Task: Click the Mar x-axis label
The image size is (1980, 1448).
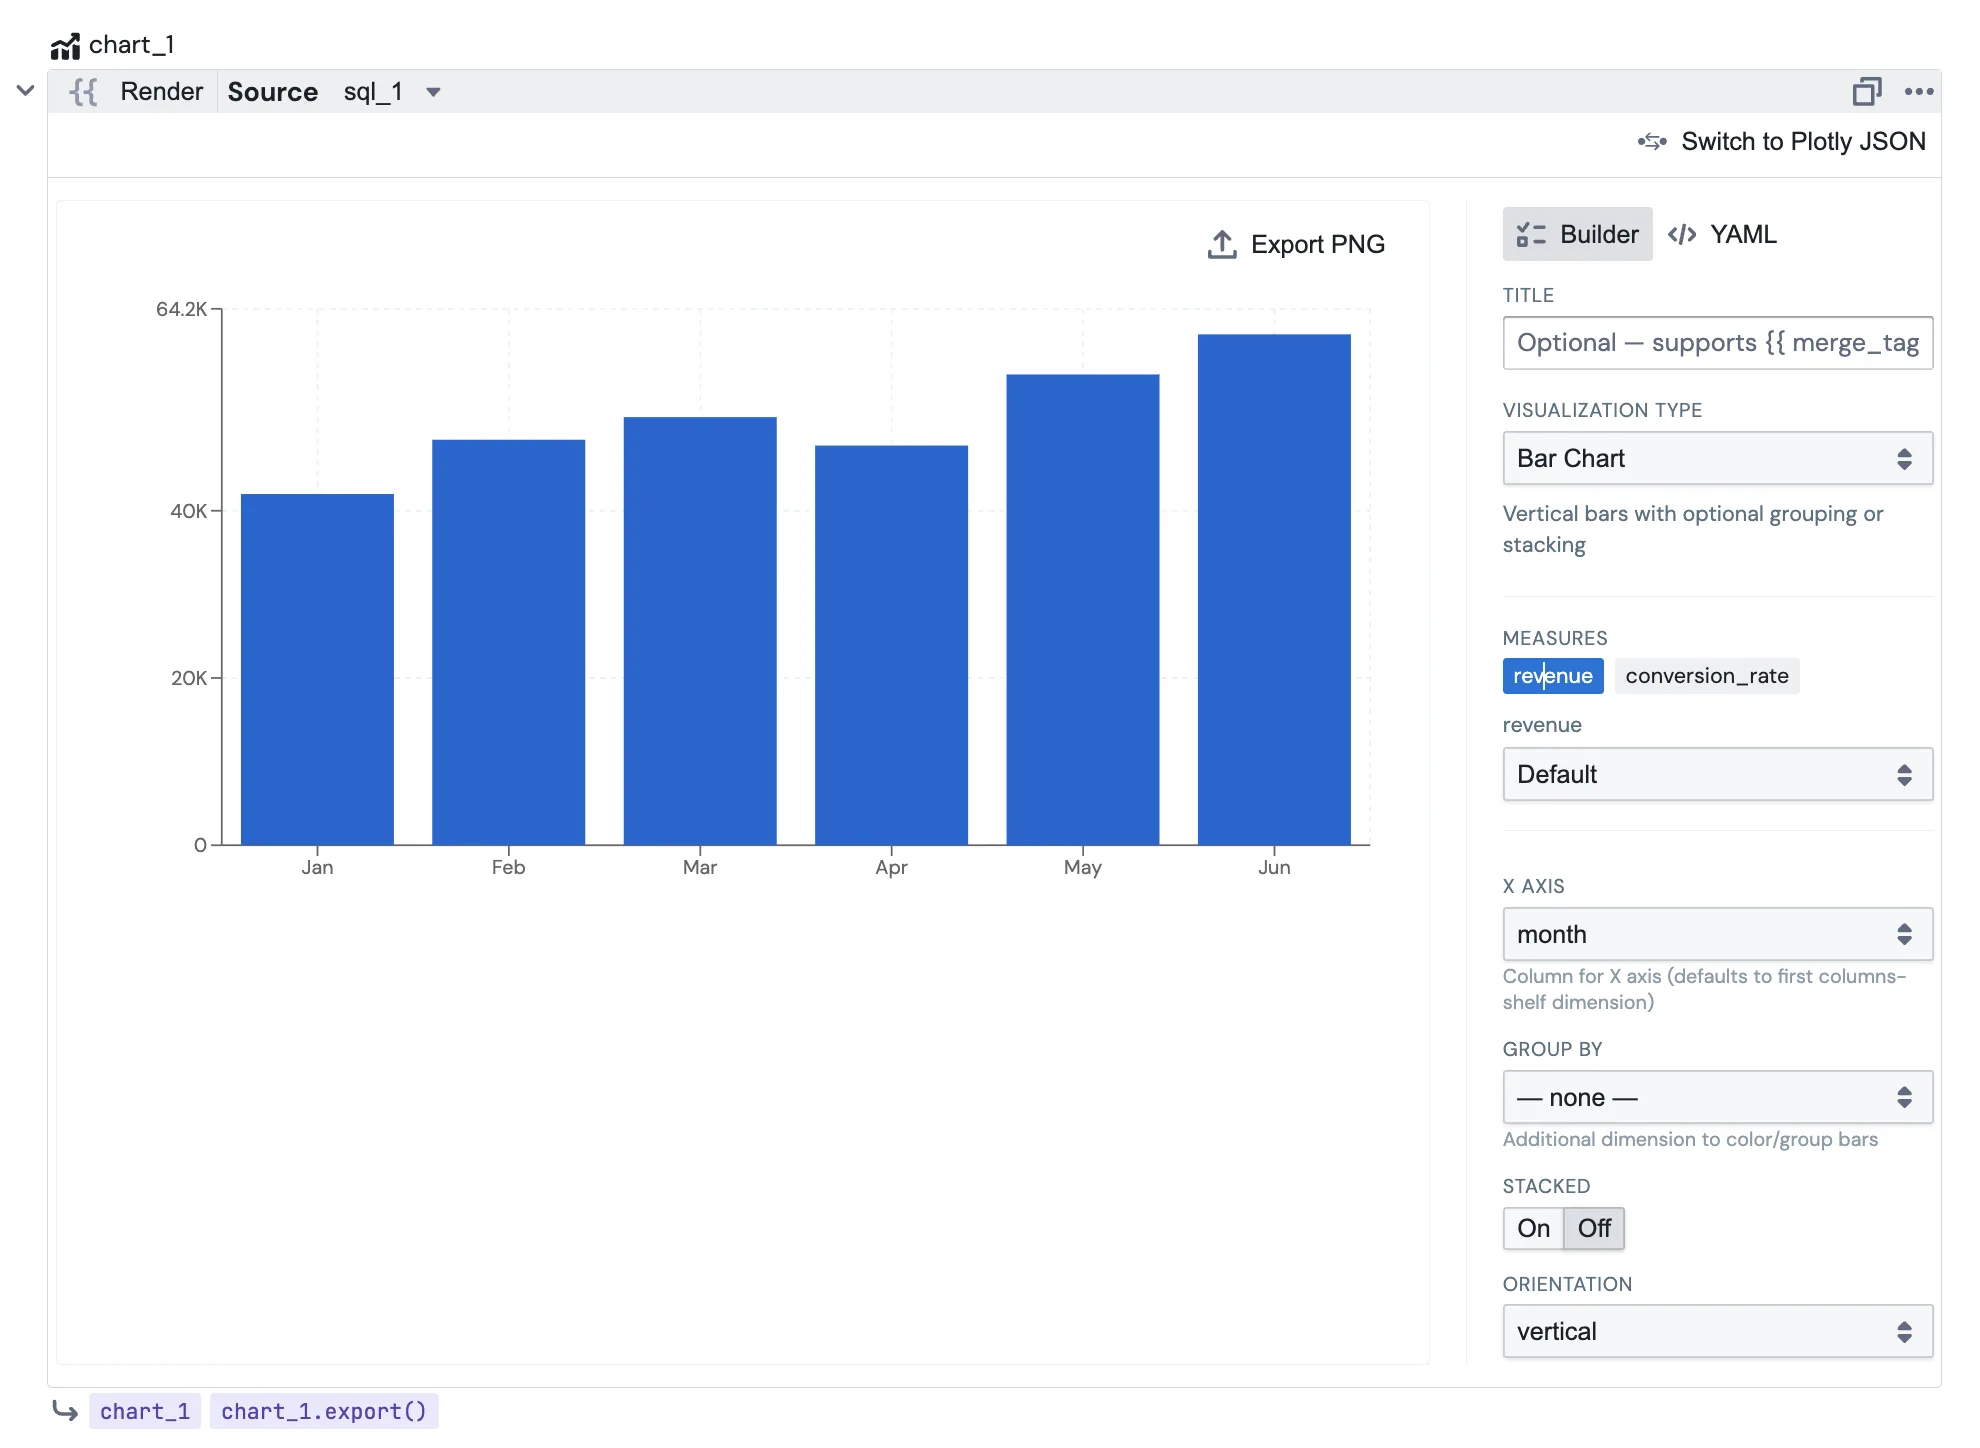Action: pyautogui.click(x=700, y=867)
